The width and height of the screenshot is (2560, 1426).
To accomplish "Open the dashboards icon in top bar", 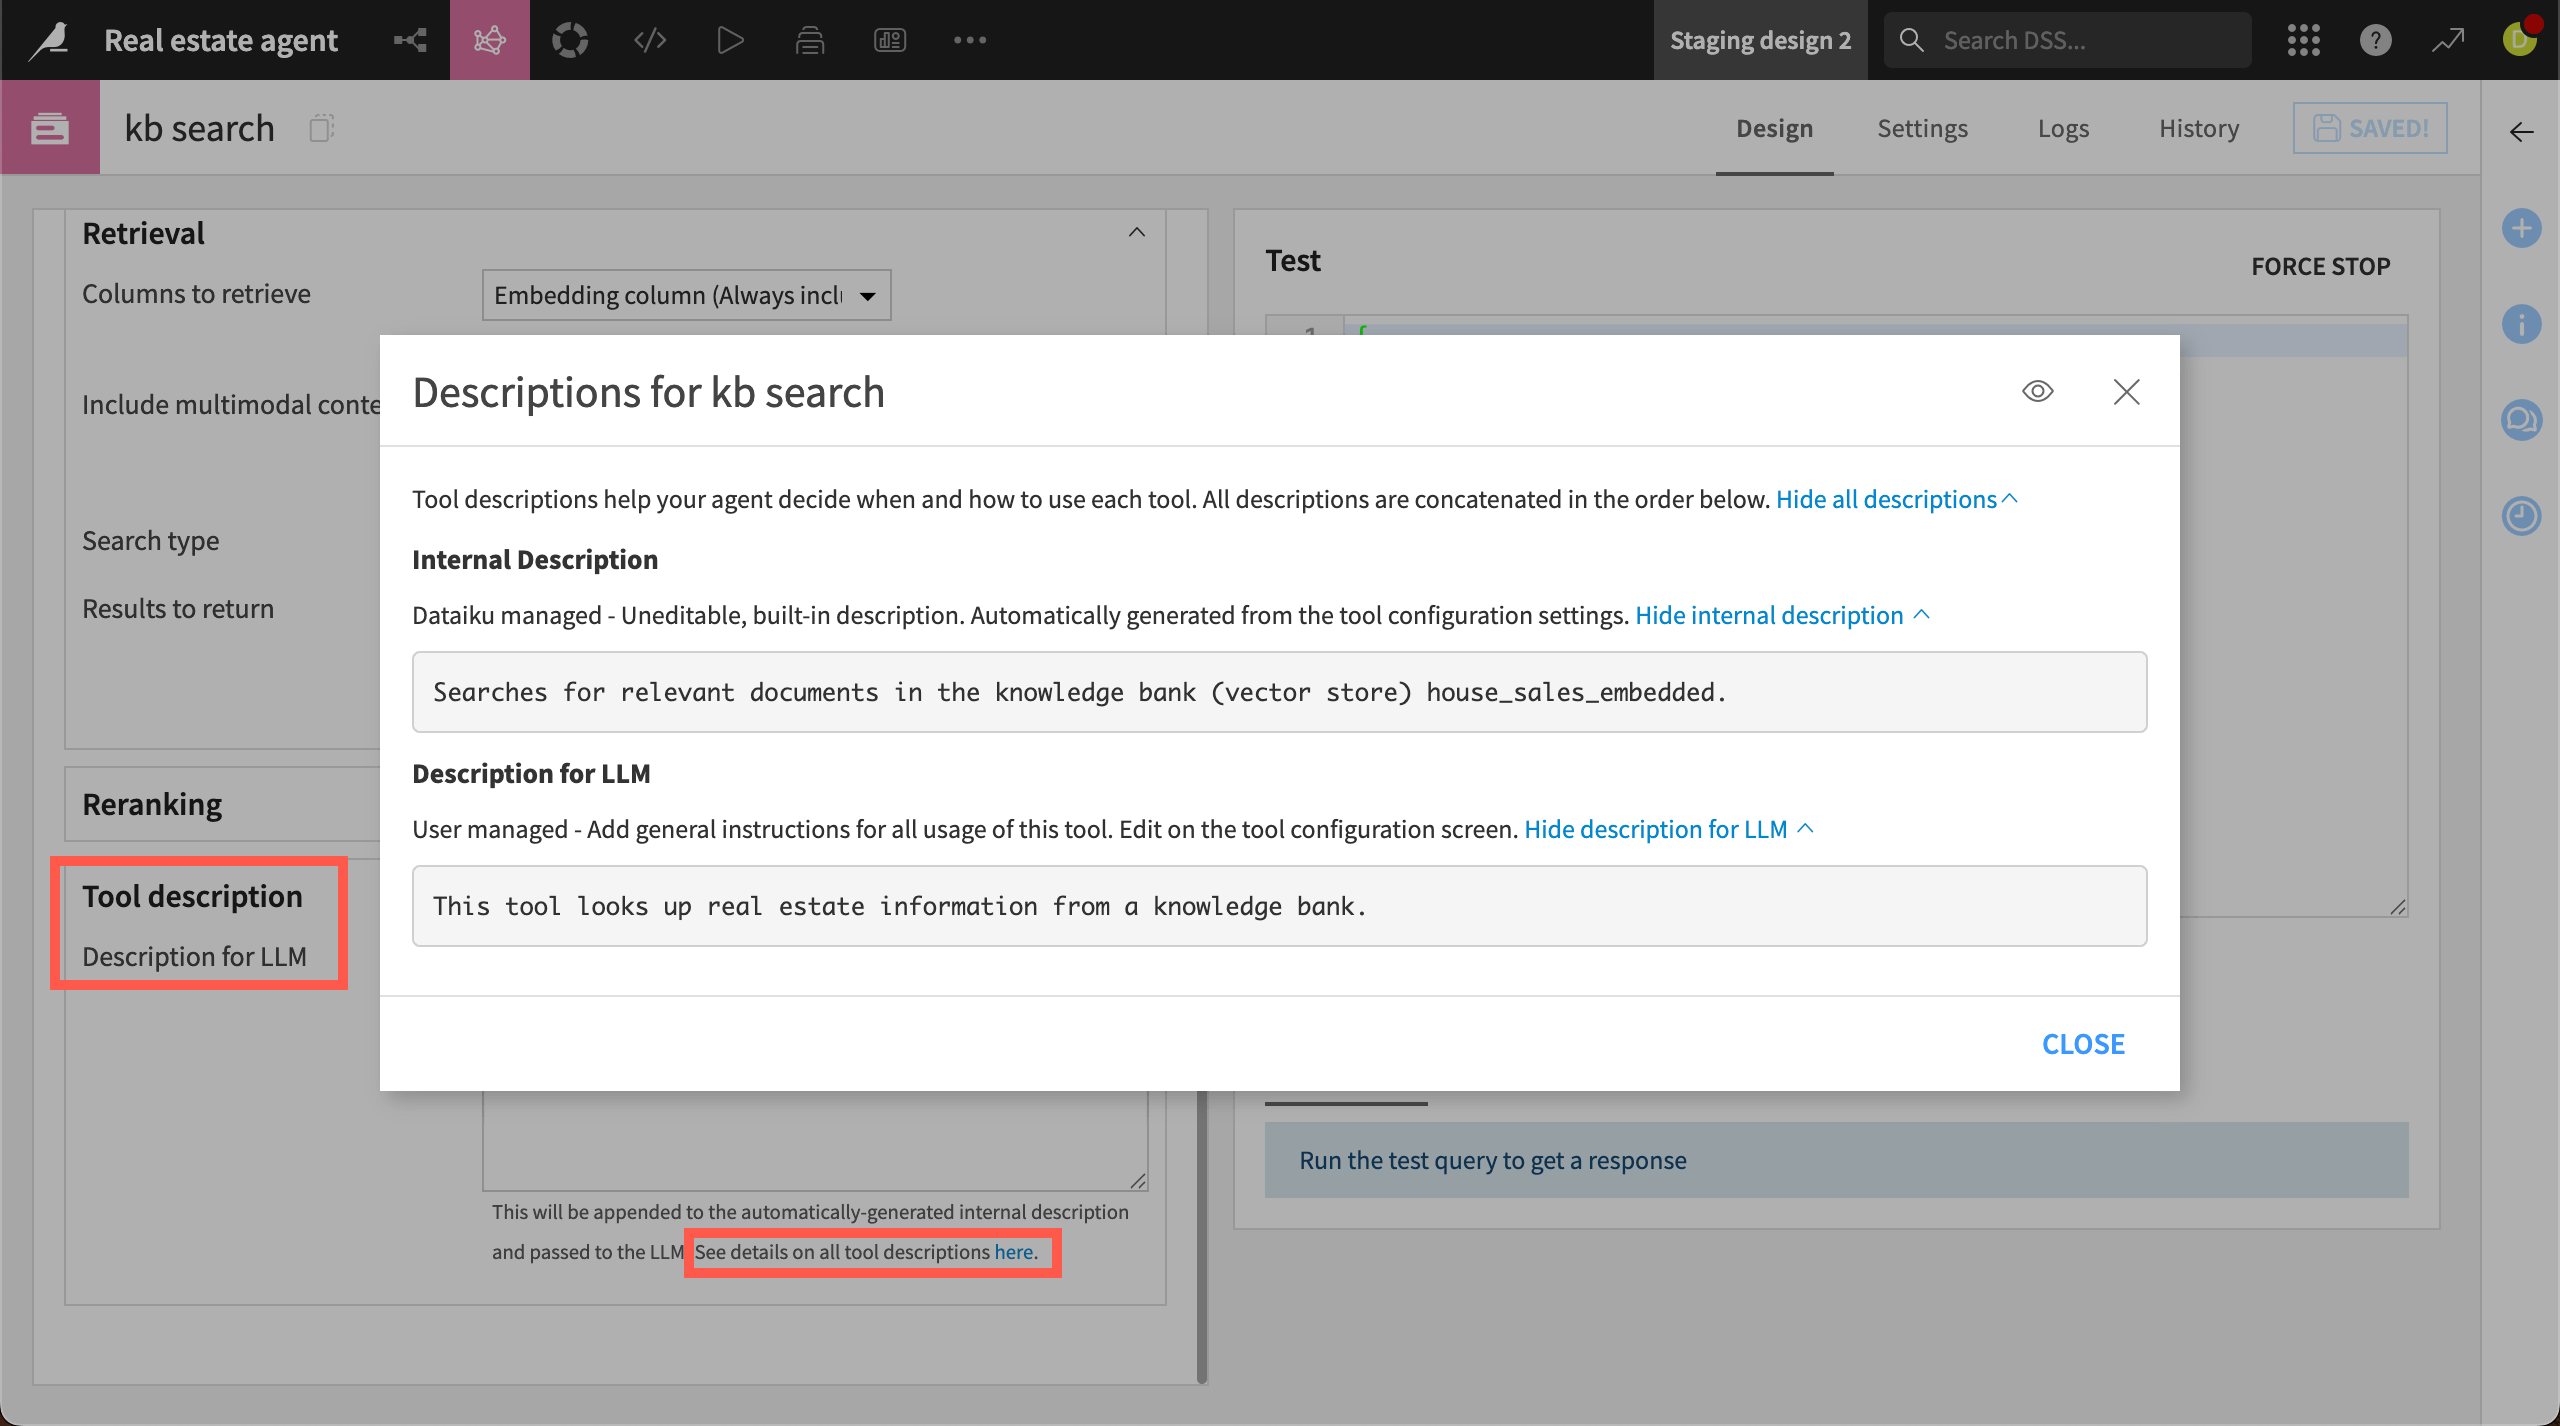I will click(x=890, y=40).
